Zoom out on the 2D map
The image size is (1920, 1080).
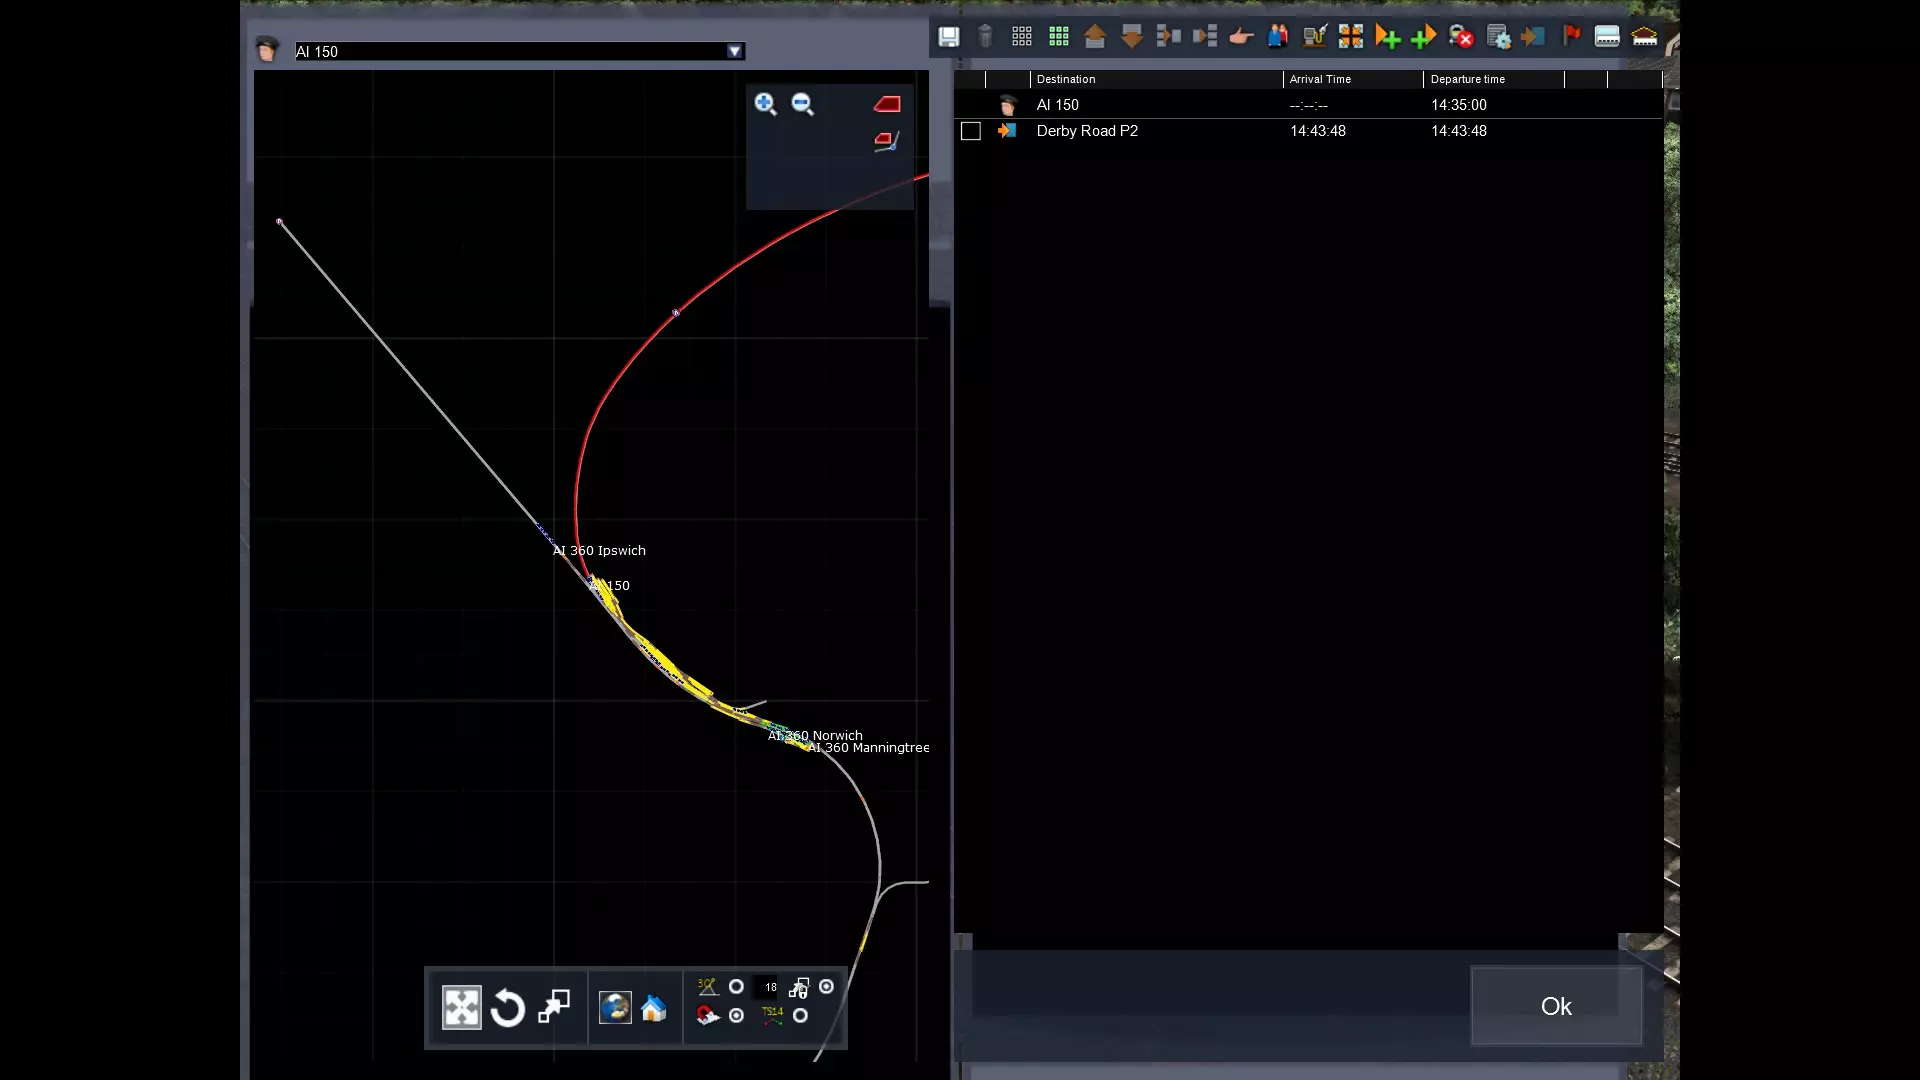tap(802, 104)
